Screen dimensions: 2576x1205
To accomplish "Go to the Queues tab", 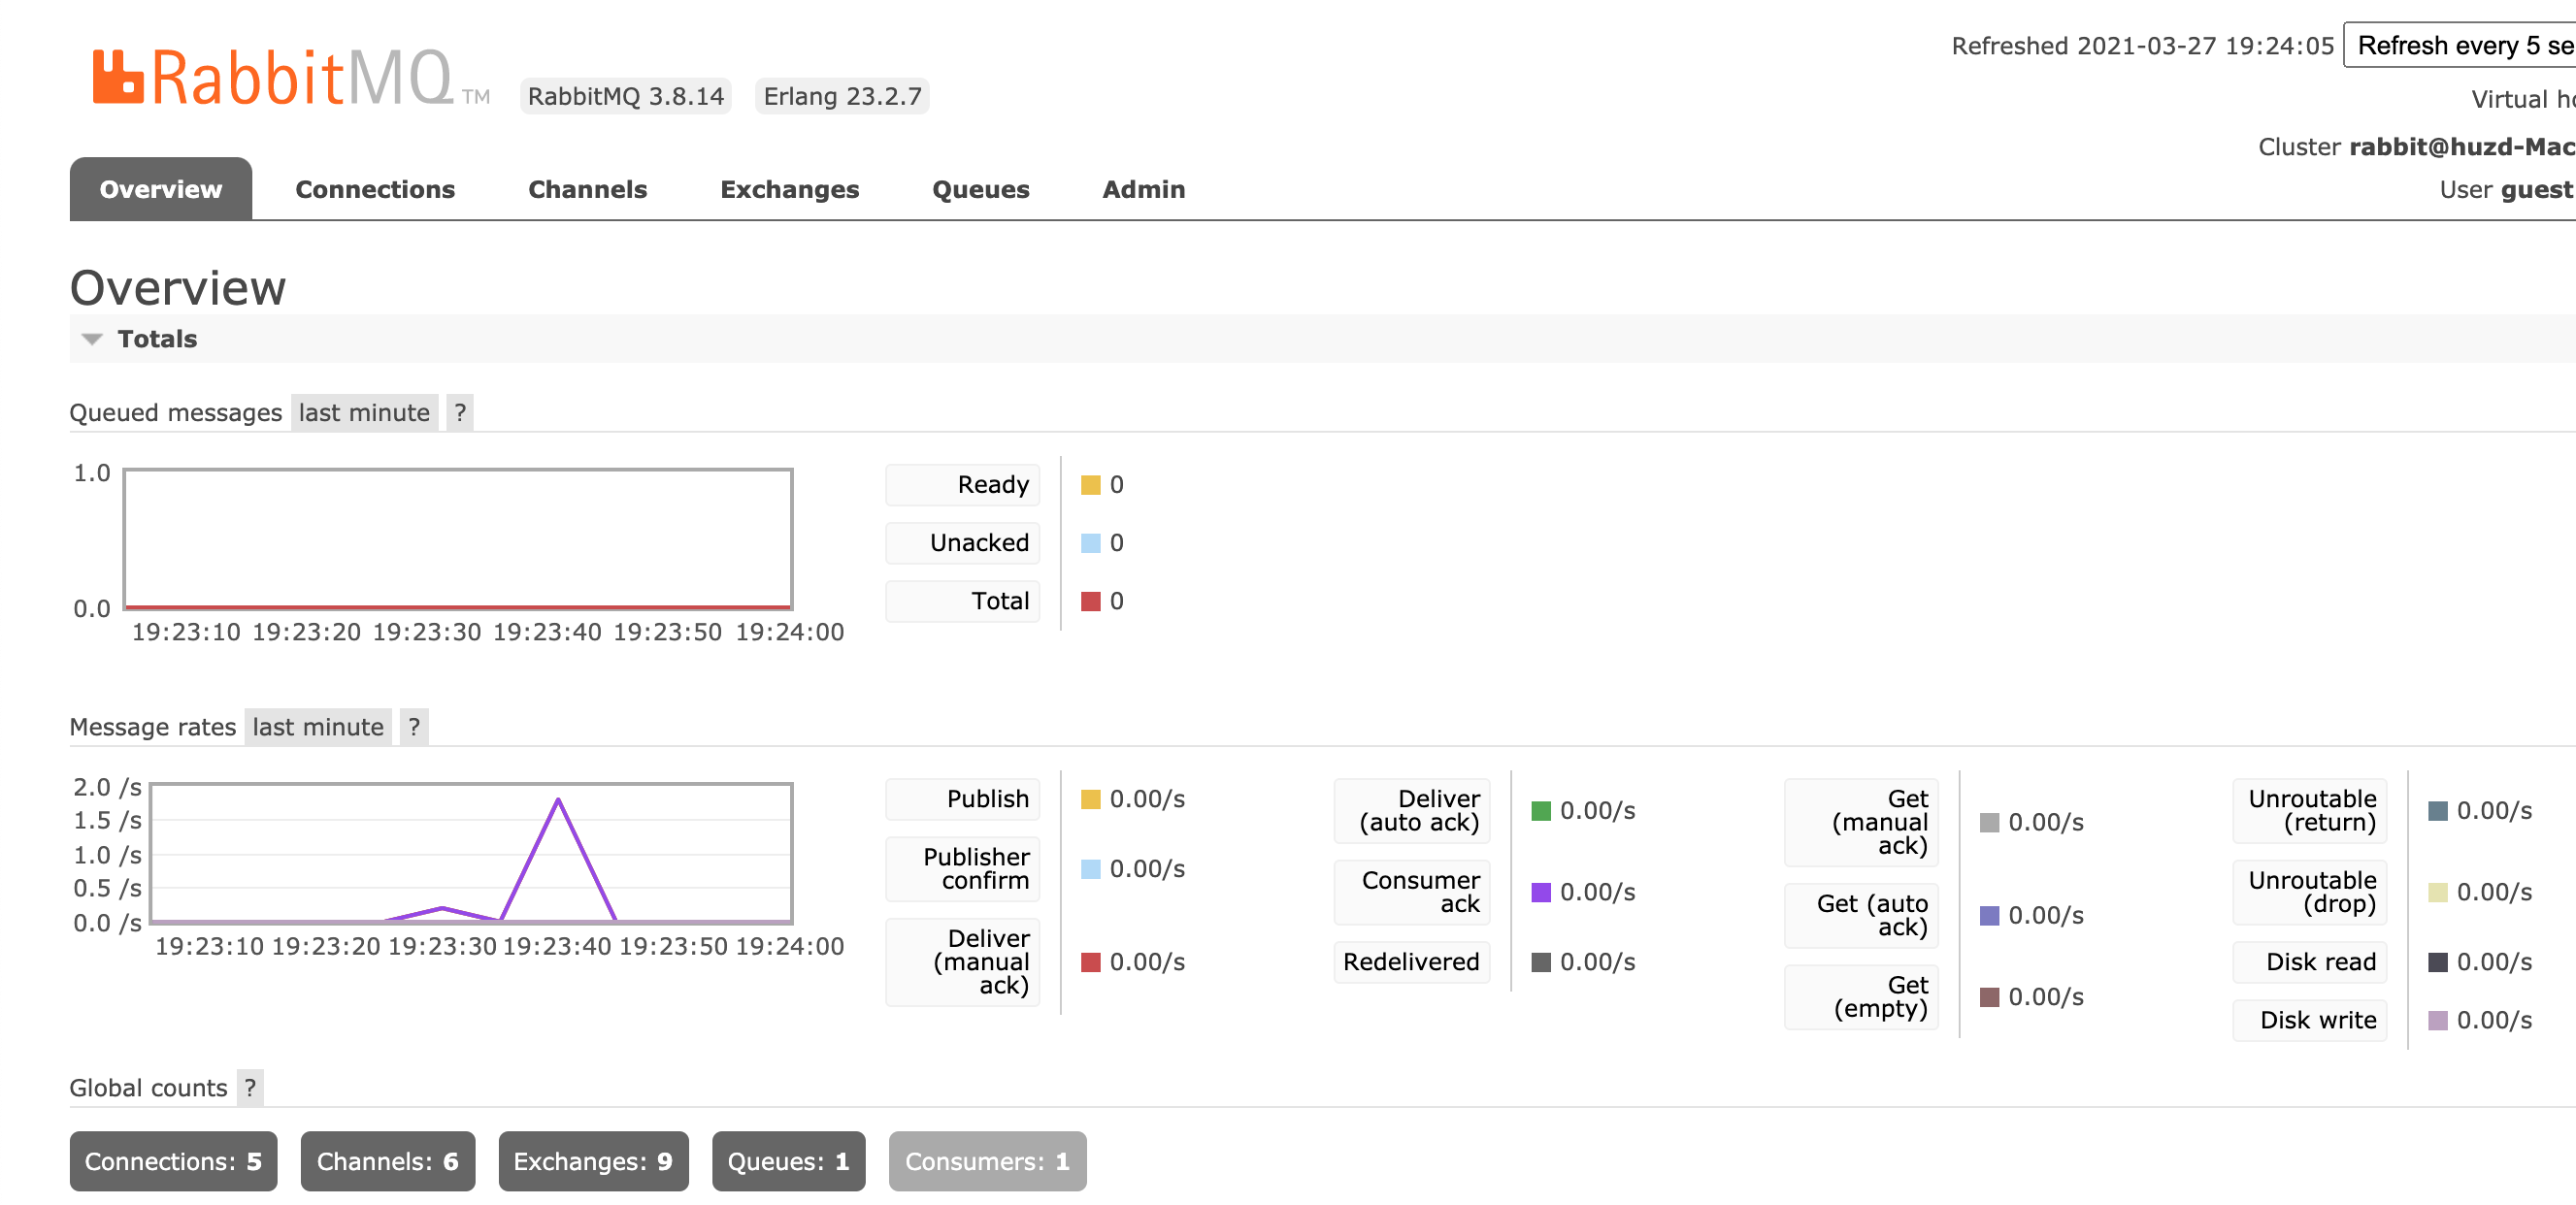I will click(980, 189).
